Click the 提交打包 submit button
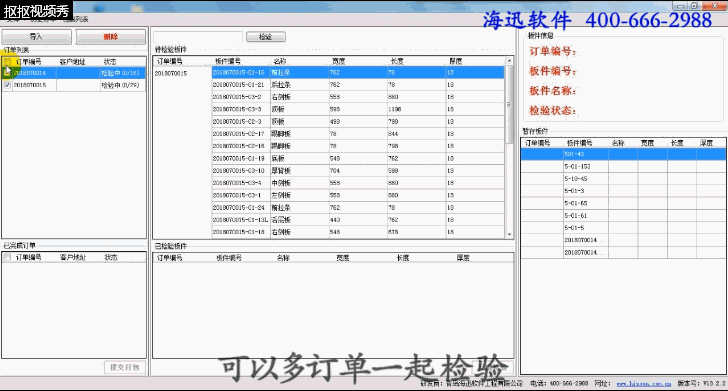 click(124, 367)
